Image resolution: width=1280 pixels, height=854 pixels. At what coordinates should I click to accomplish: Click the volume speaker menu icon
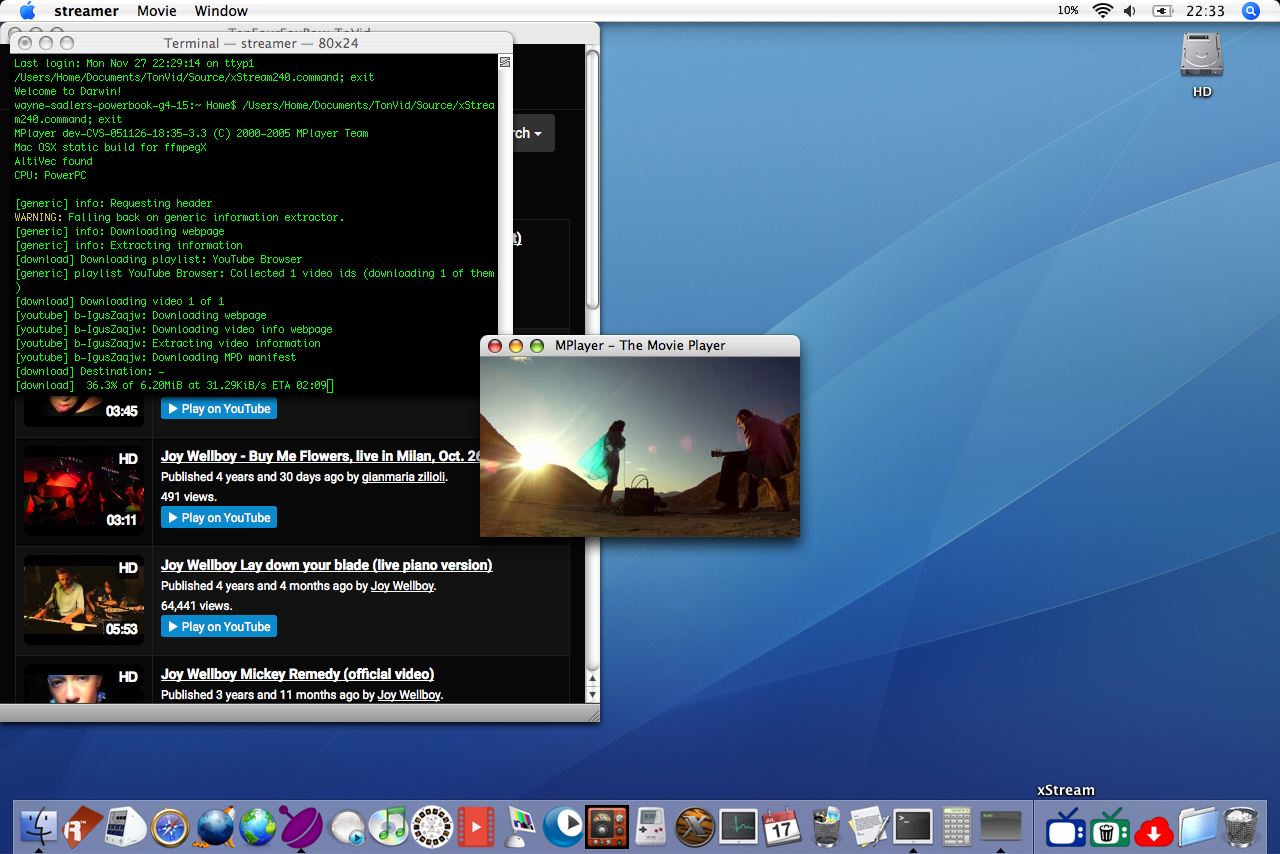click(x=1130, y=11)
